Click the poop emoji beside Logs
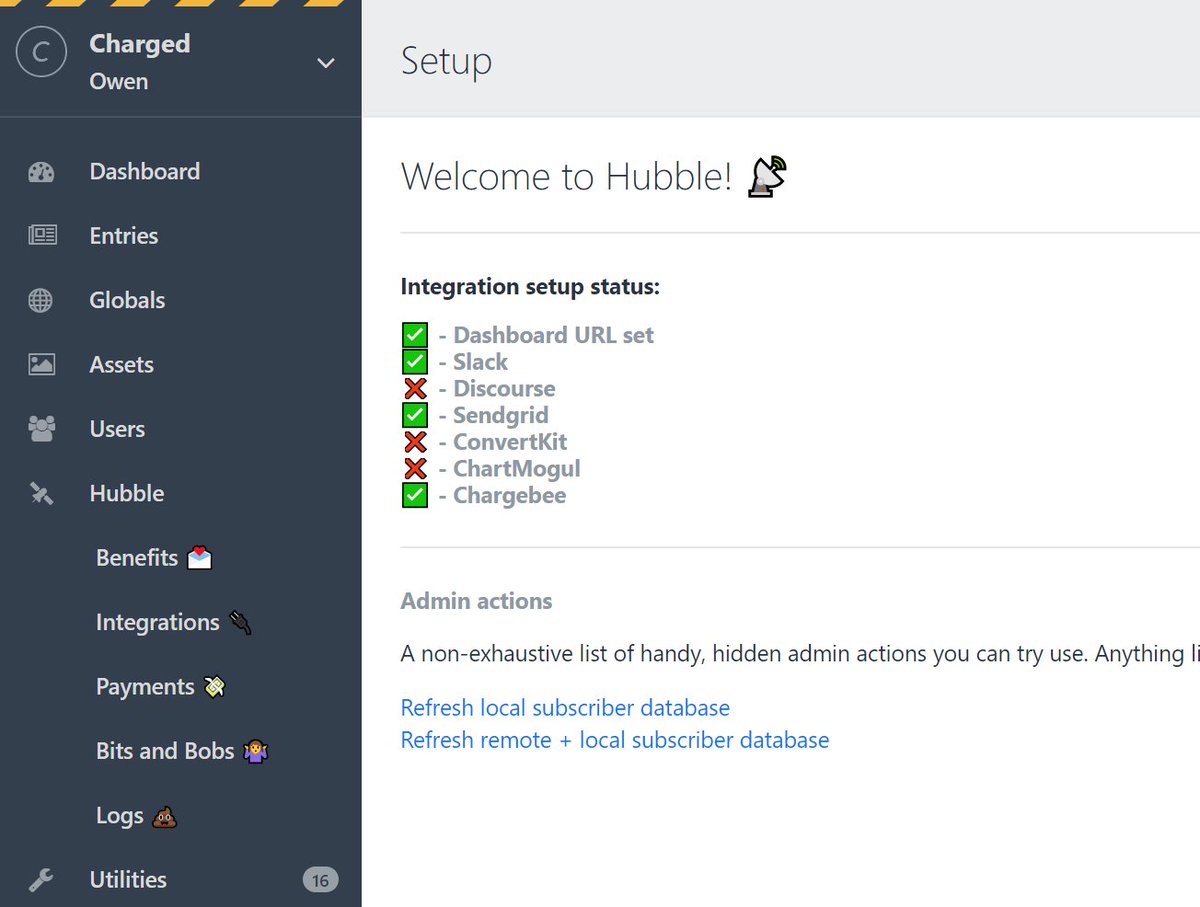The height and width of the screenshot is (907, 1200). [x=164, y=816]
